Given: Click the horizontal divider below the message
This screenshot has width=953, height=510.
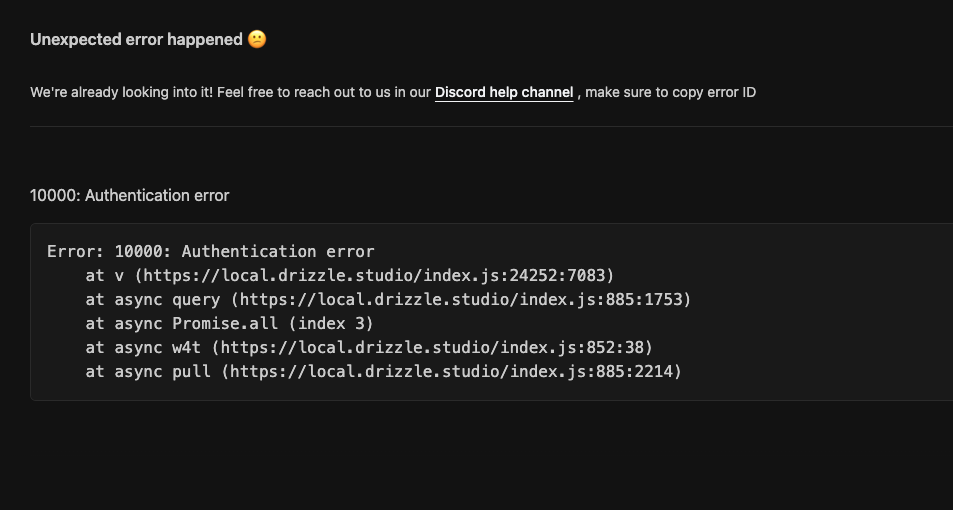Looking at the screenshot, I should pyautogui.click(x=490, y=127).
